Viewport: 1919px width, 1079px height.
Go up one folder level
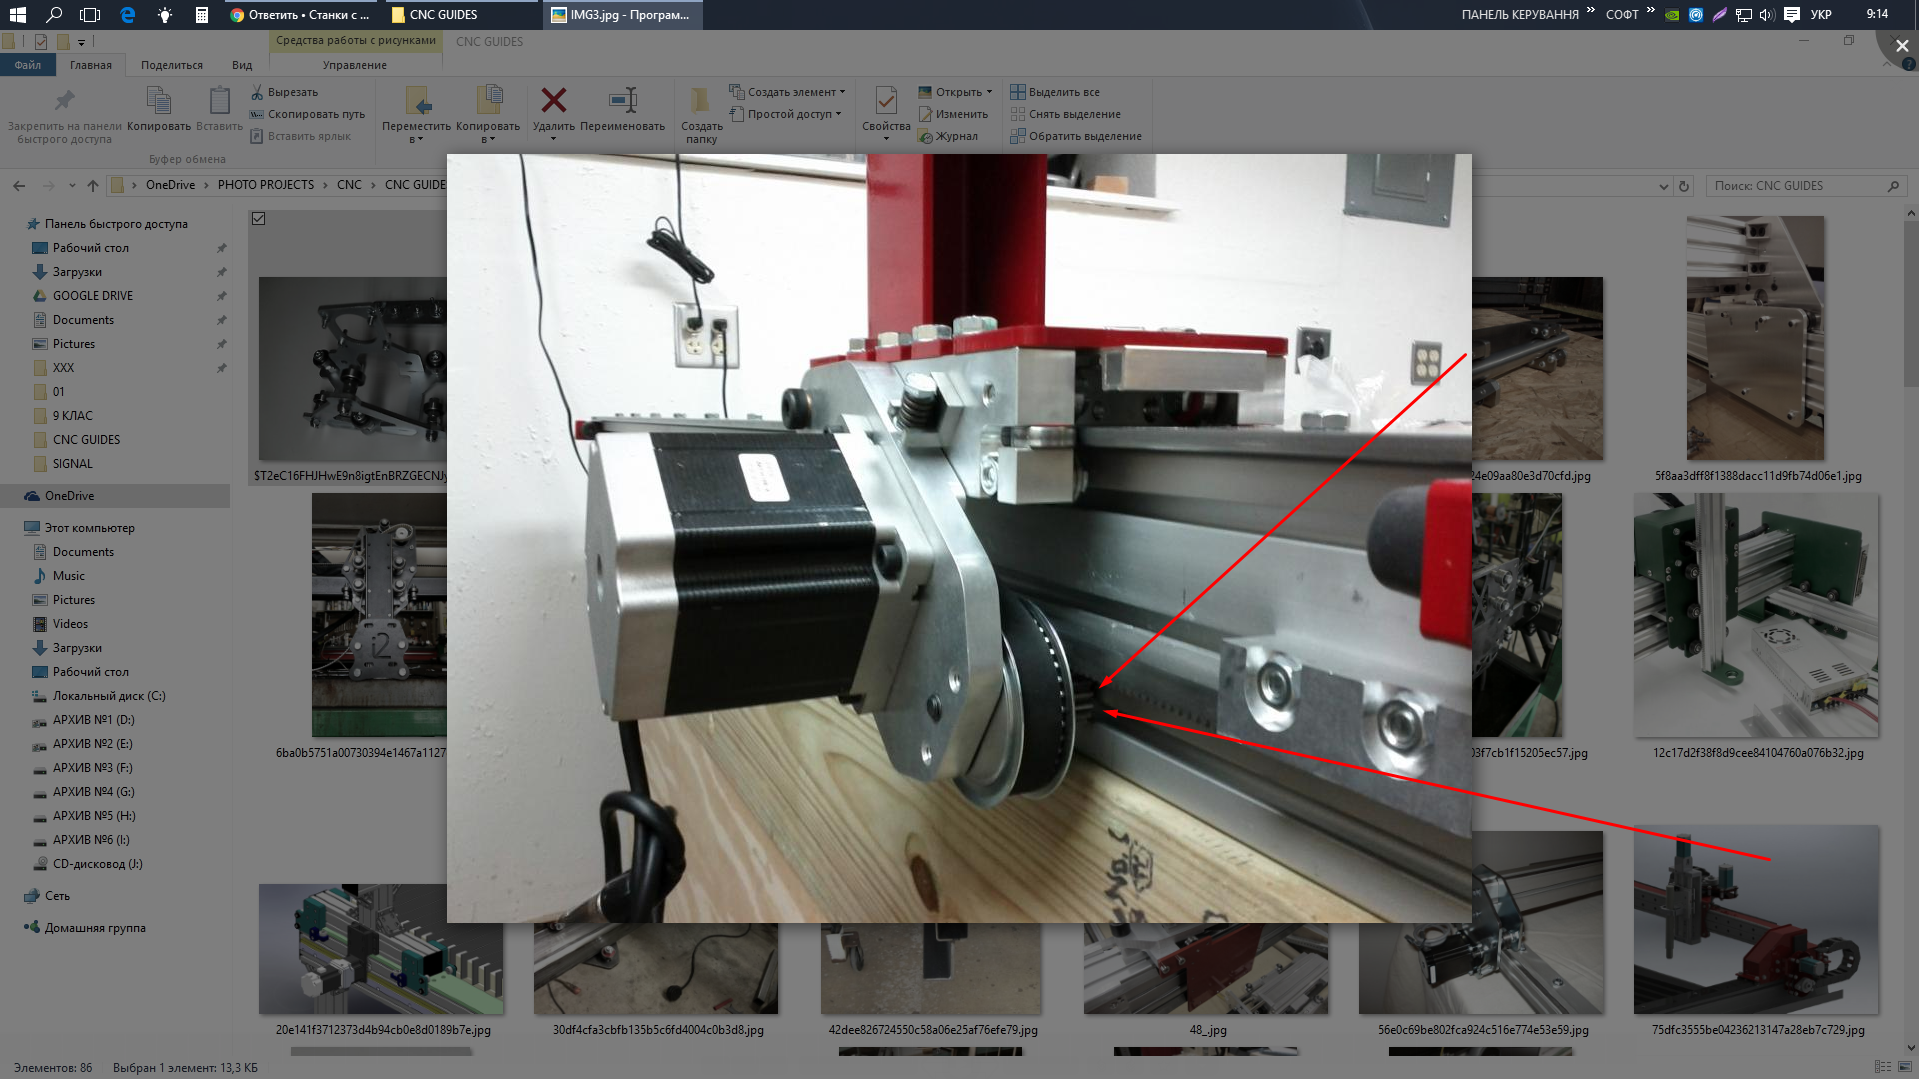tap(93, 185)
